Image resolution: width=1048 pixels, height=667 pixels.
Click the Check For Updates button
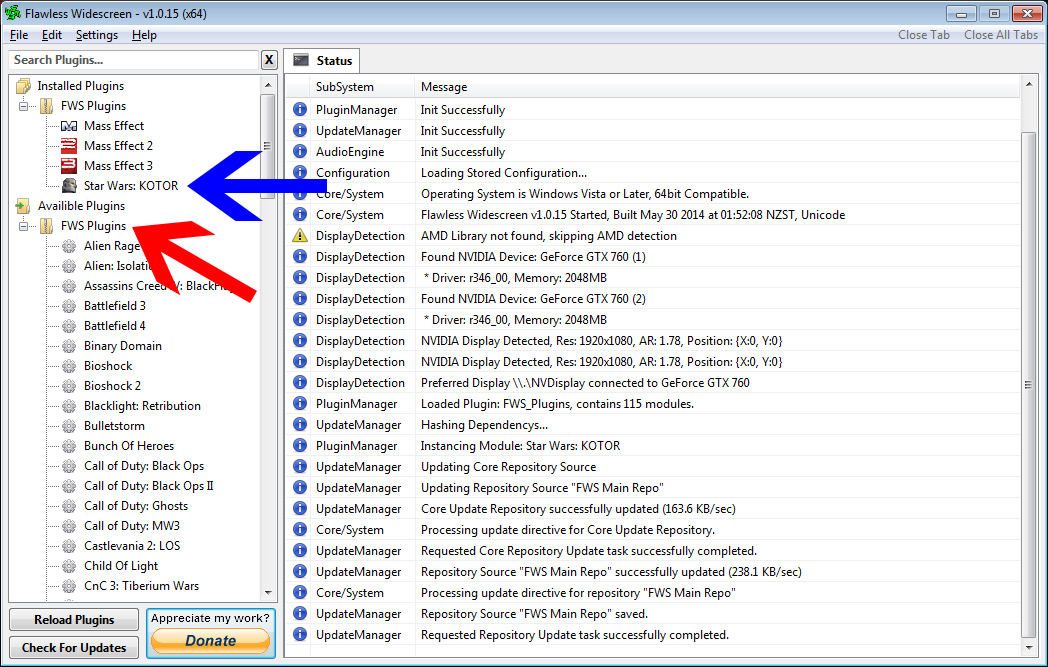click(74, 648)
